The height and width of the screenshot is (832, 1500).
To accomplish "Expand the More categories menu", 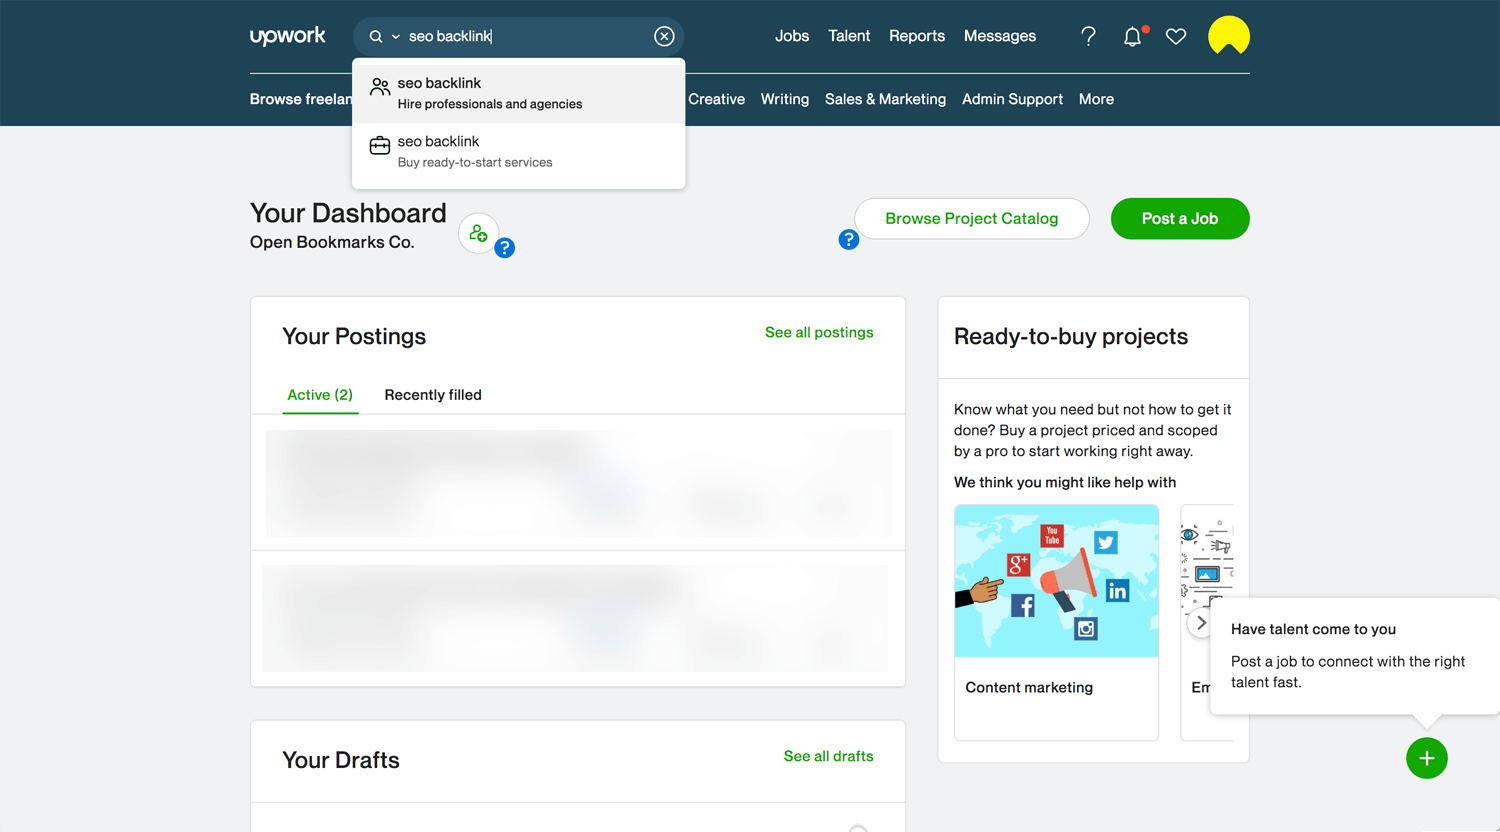I will pos(1096,99).
